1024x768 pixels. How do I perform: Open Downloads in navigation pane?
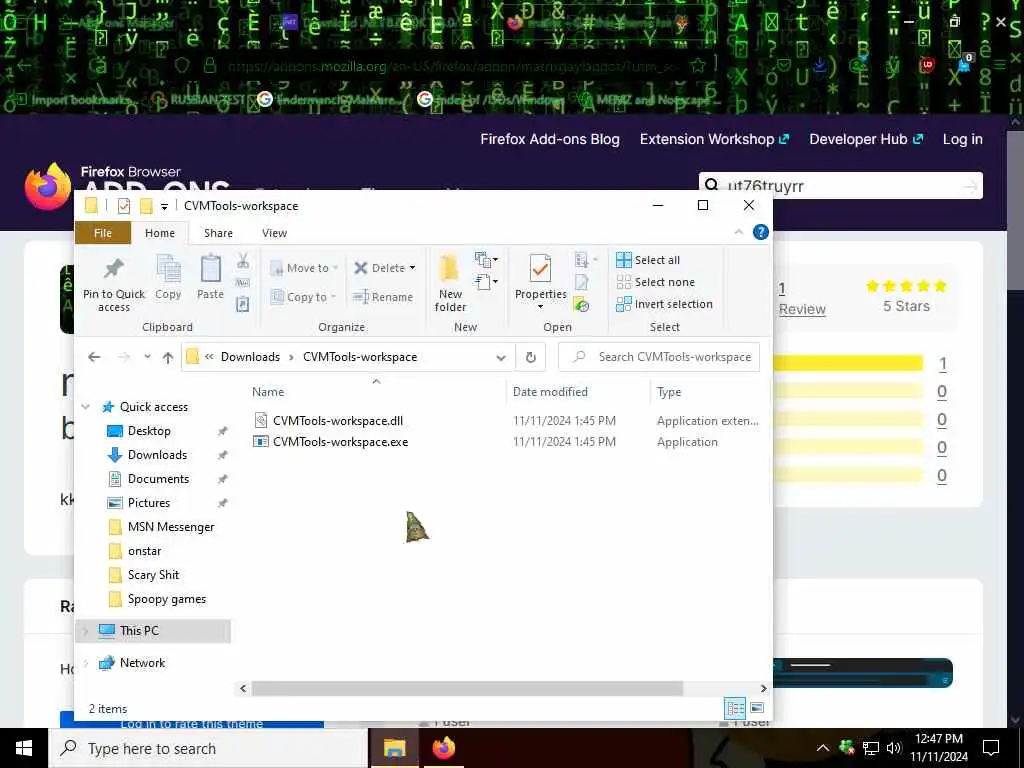click(x=157, y=455)
